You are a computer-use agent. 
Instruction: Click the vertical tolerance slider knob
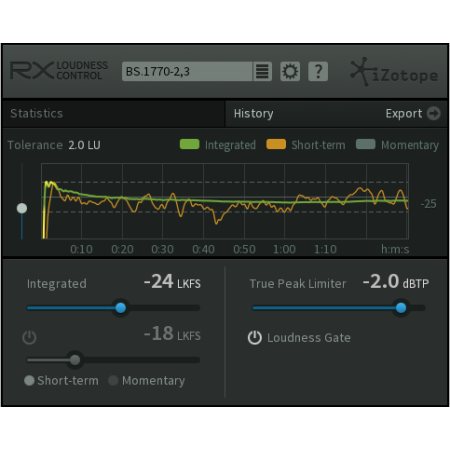tap(22, 208)
